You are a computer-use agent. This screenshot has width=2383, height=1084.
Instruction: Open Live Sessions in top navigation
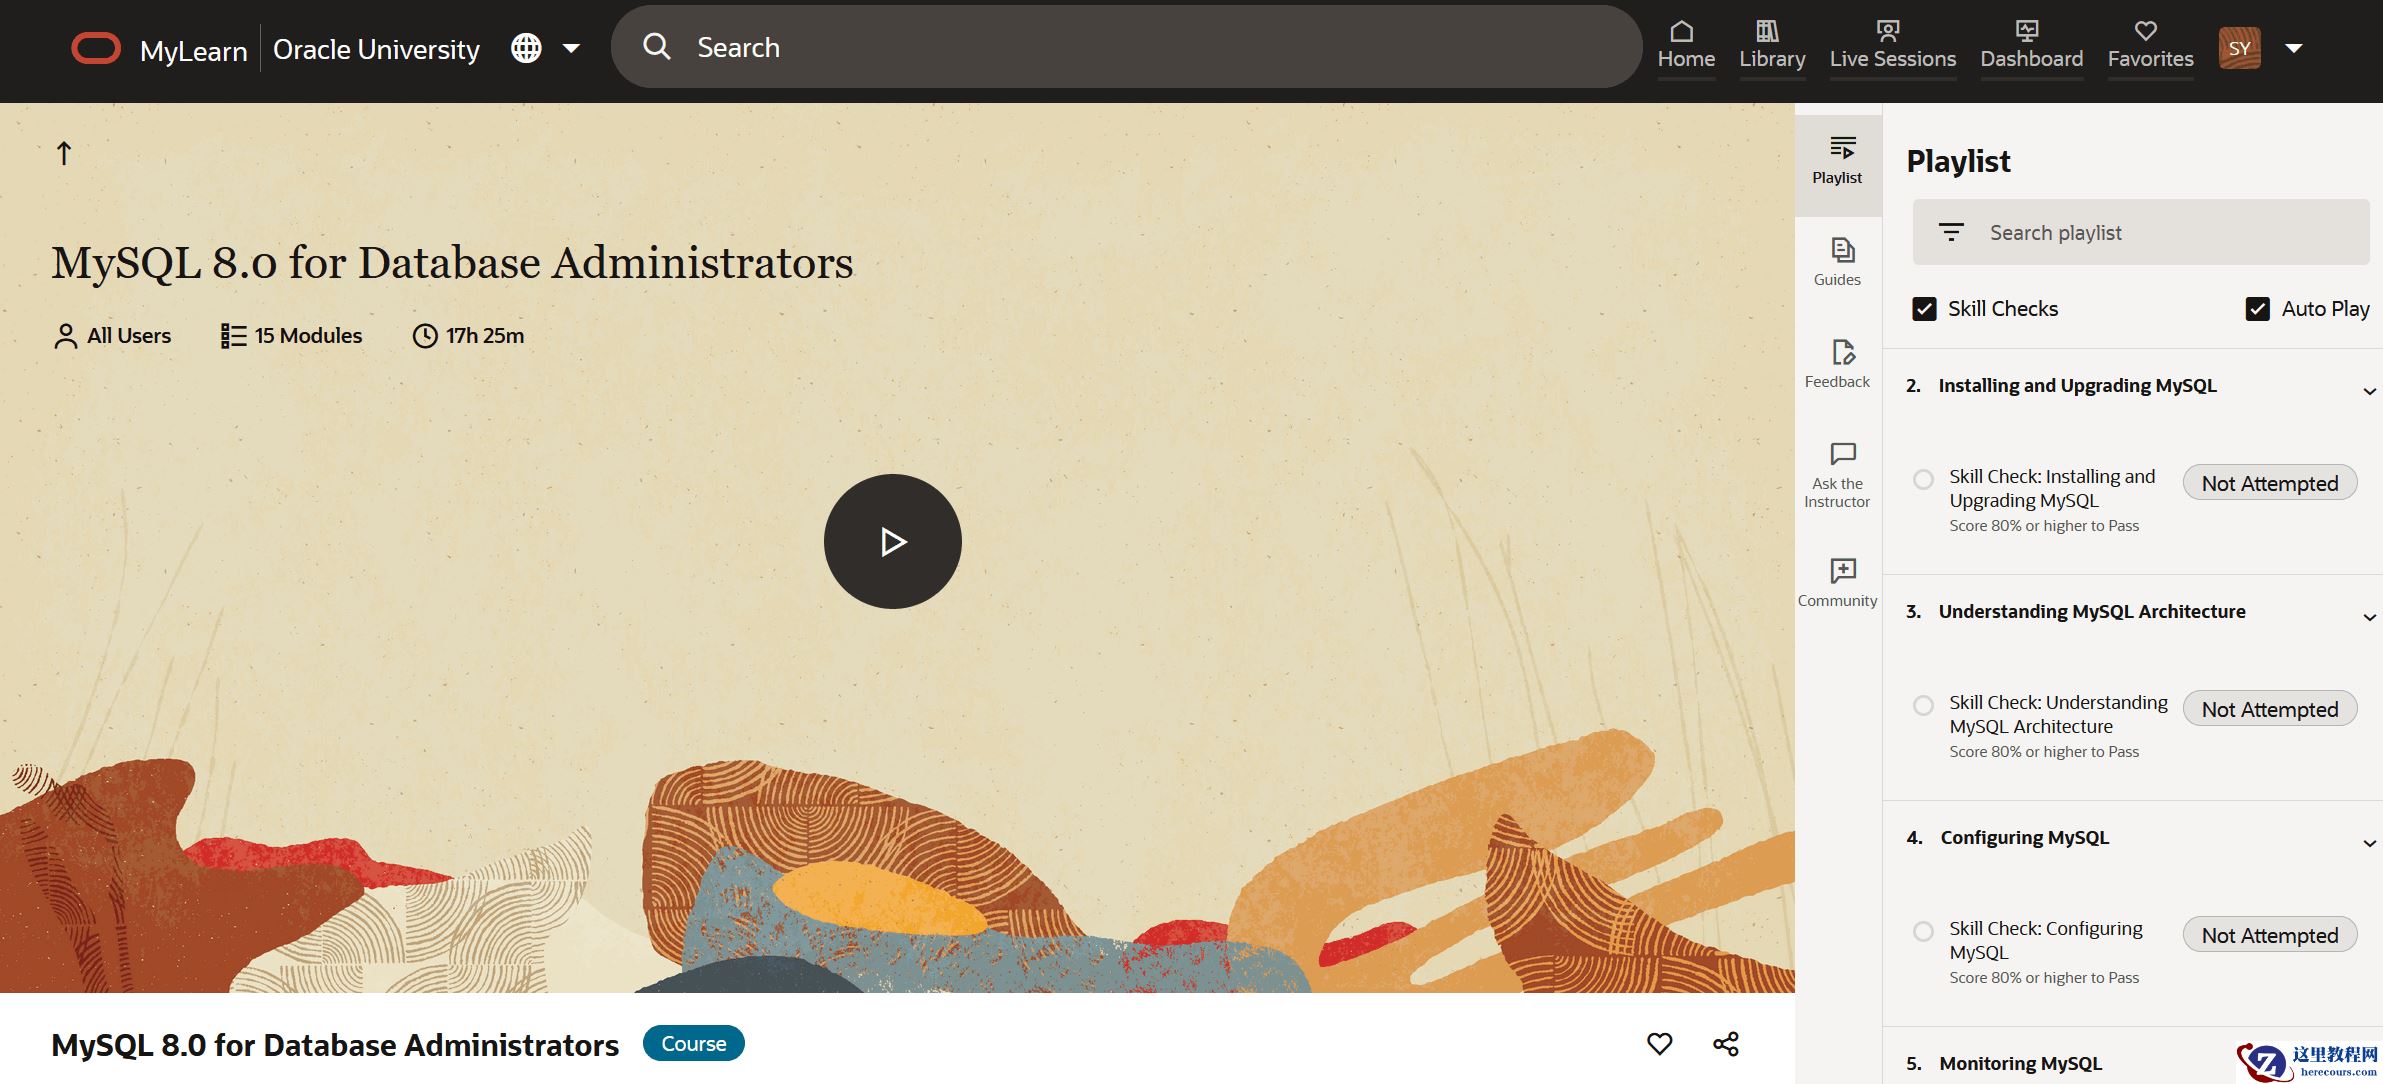pyautogui.click(x=1892, y=46)
